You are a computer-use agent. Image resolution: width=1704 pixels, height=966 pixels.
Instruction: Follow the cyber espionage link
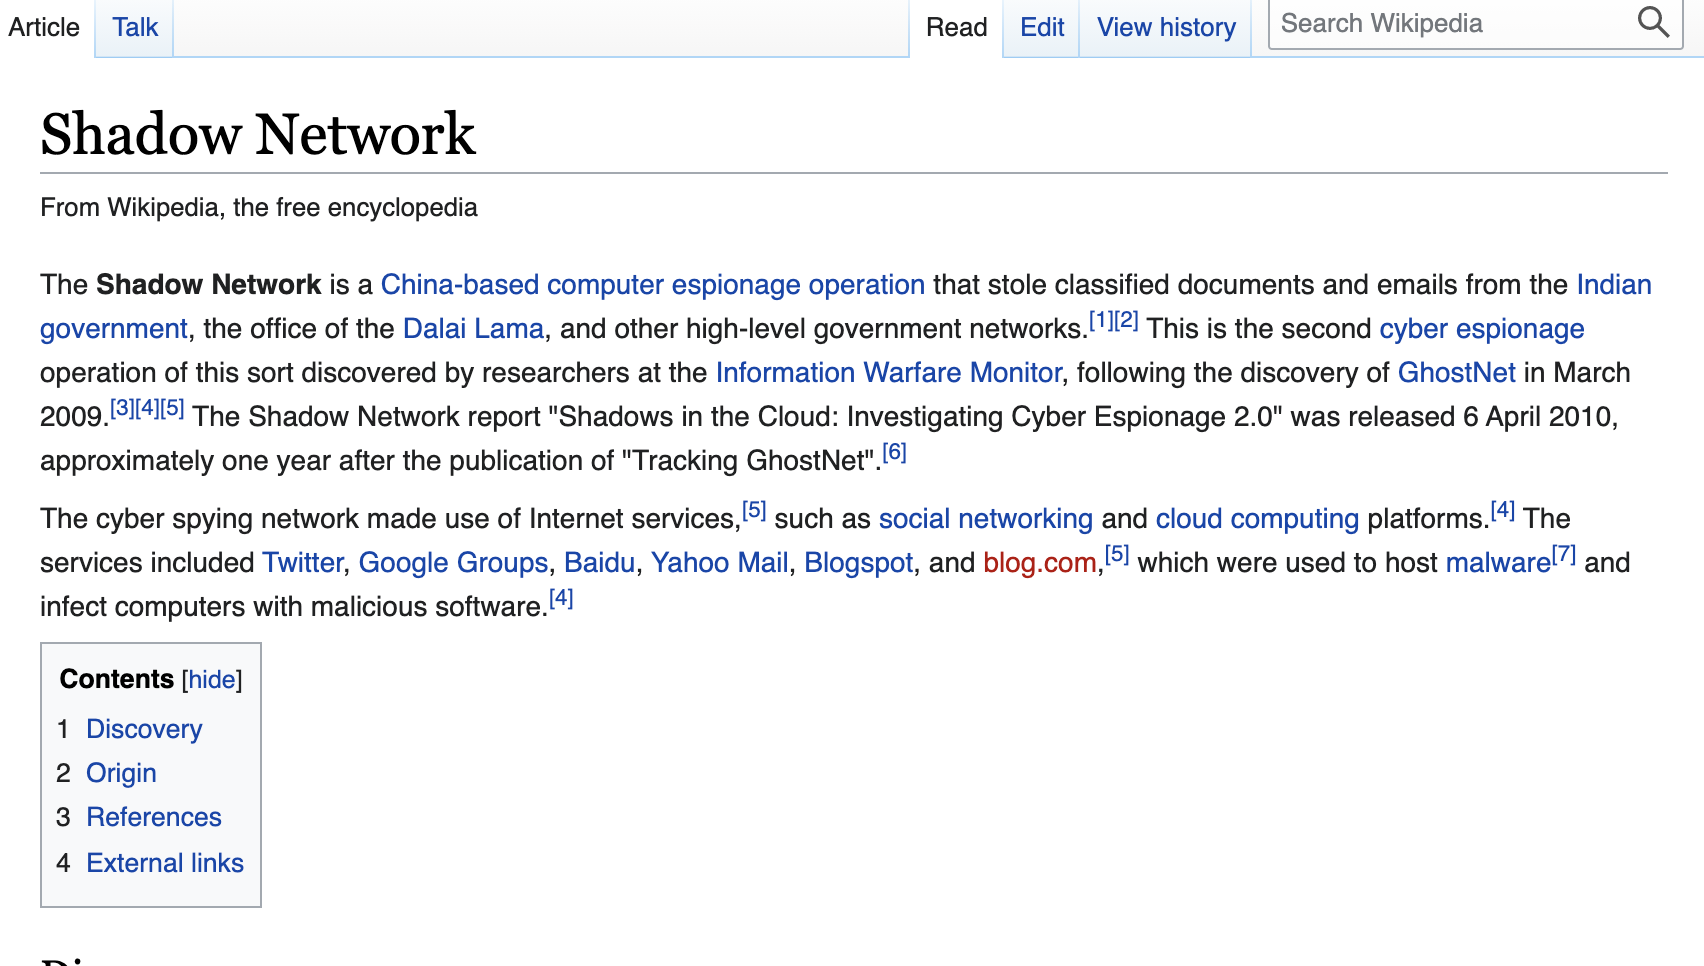(x=1482, y=329)
